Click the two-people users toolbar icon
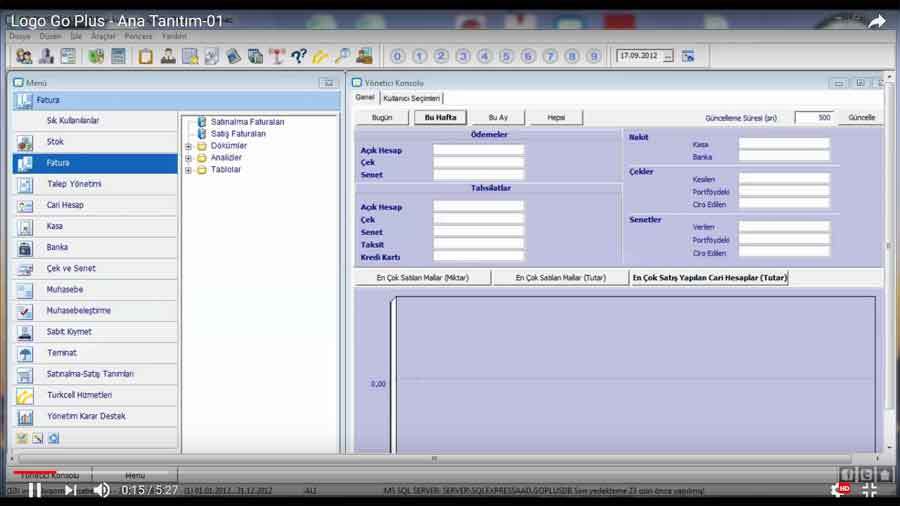This screenshot has width=900, height=506. click(24, 56)
